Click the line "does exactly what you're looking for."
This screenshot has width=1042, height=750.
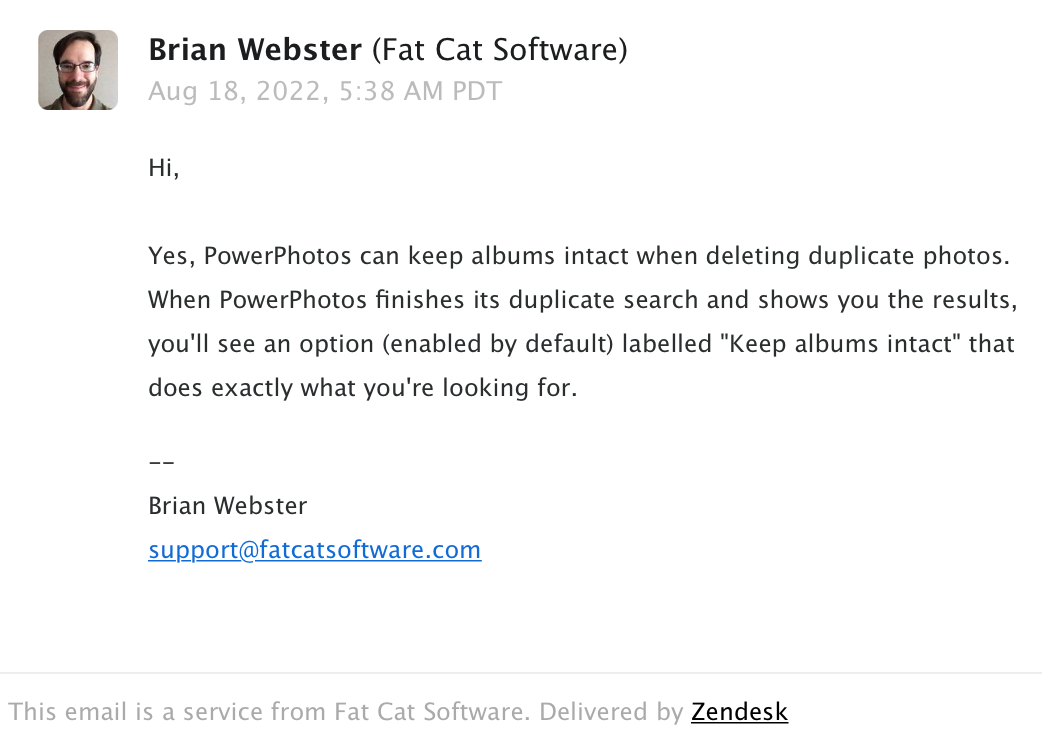[x=363, y=389]
